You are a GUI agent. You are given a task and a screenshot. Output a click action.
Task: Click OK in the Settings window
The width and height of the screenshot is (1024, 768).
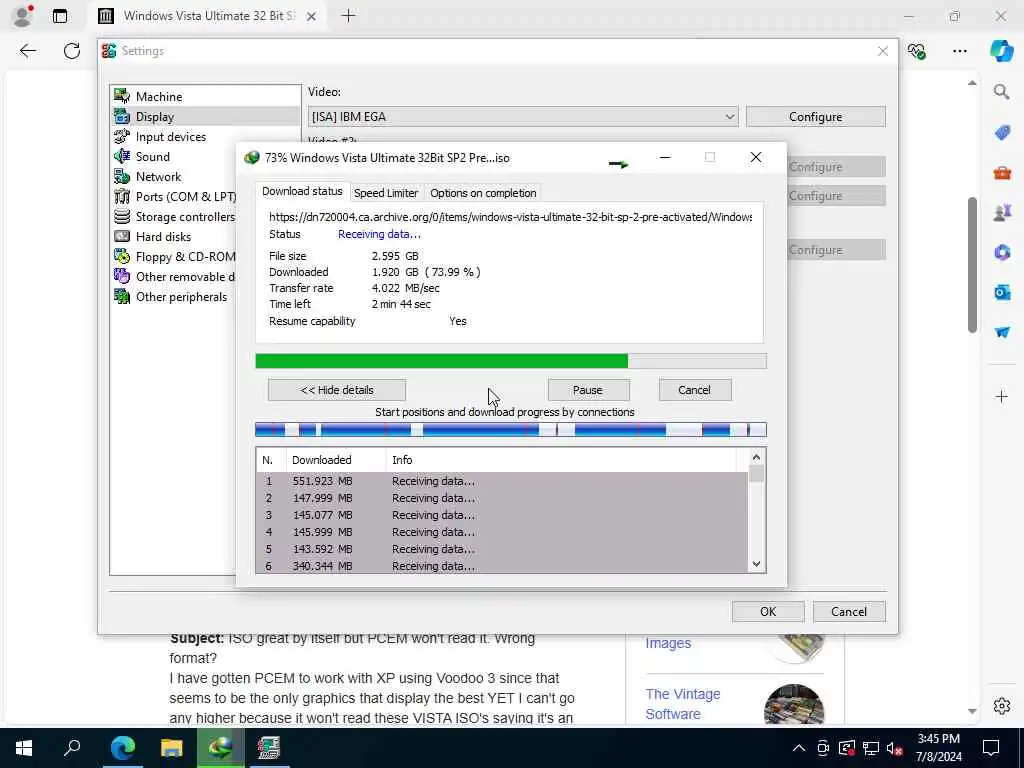click(768, 611)
